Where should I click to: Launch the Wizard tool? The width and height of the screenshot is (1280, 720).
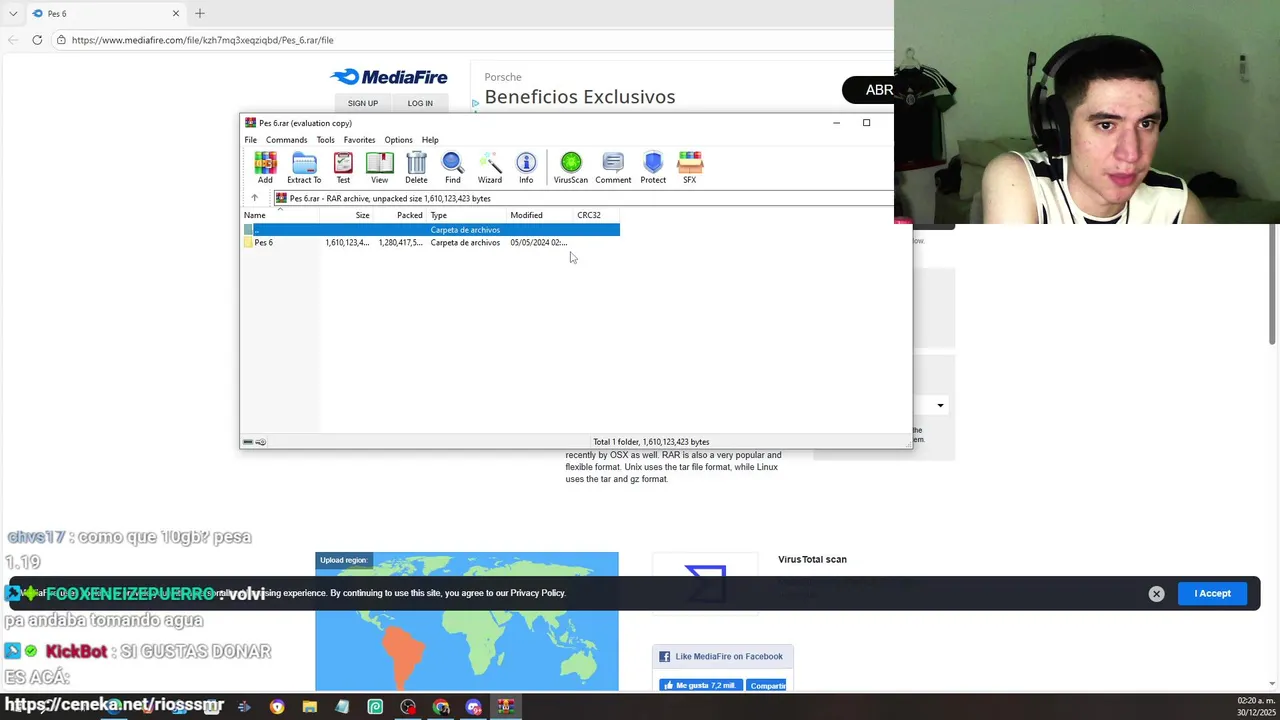pyautogui.click(x=490, y=167)
